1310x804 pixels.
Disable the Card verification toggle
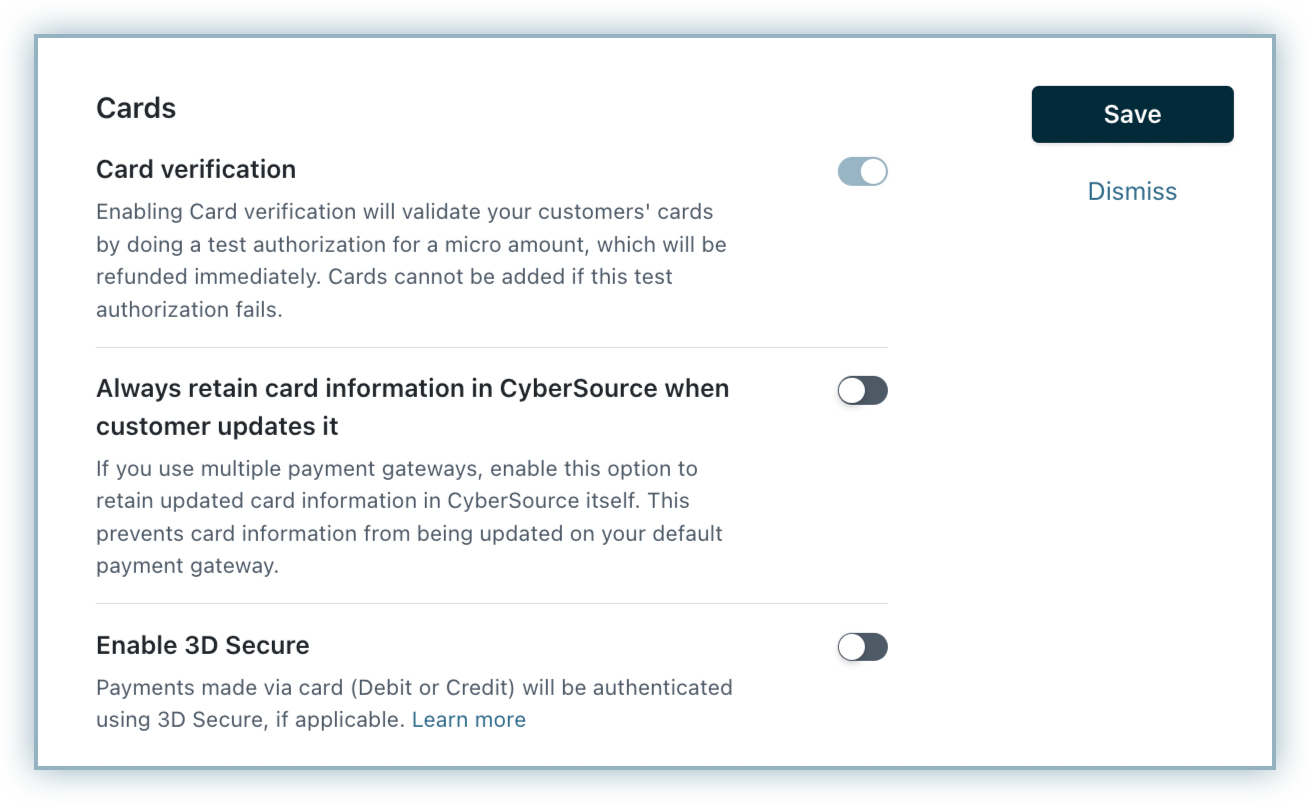[862, 171]
